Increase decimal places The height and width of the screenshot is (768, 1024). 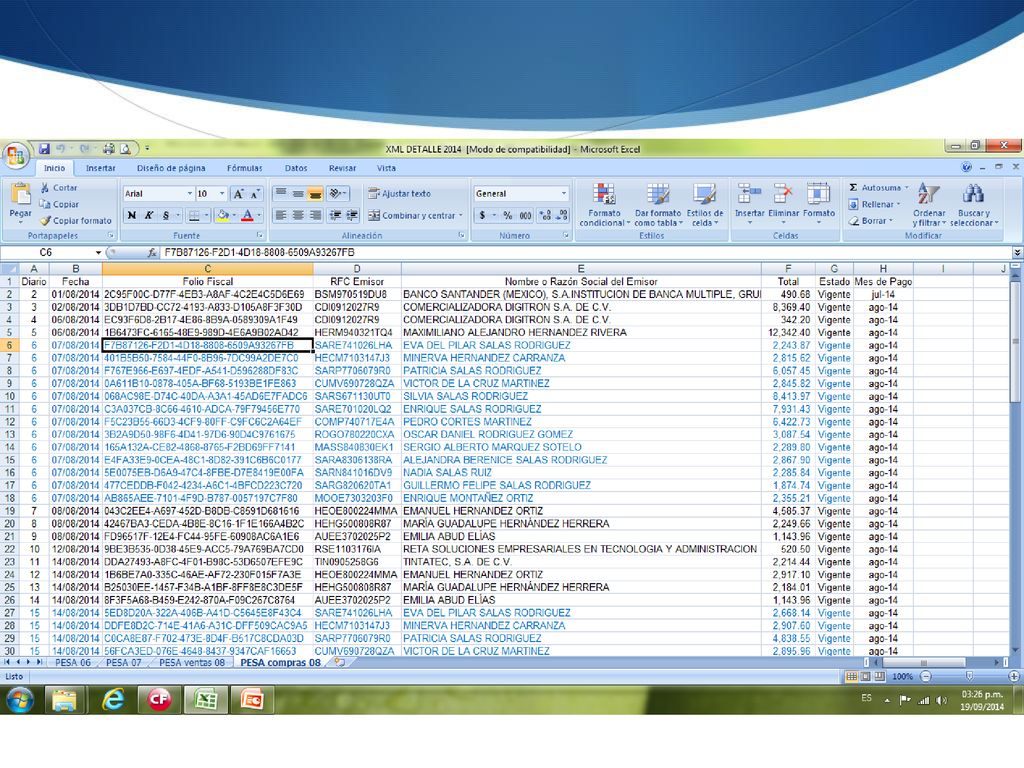point(545,216)
